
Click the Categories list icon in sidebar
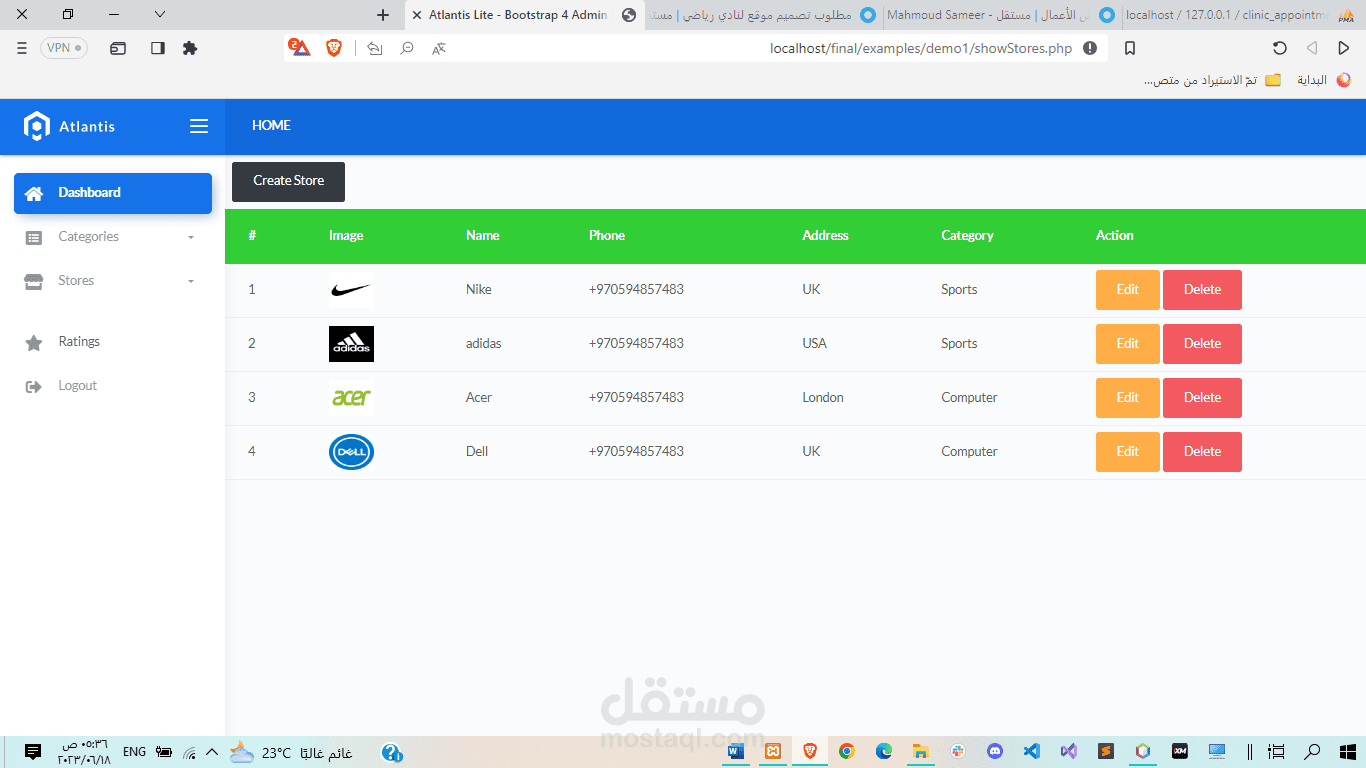pos(34,238)
